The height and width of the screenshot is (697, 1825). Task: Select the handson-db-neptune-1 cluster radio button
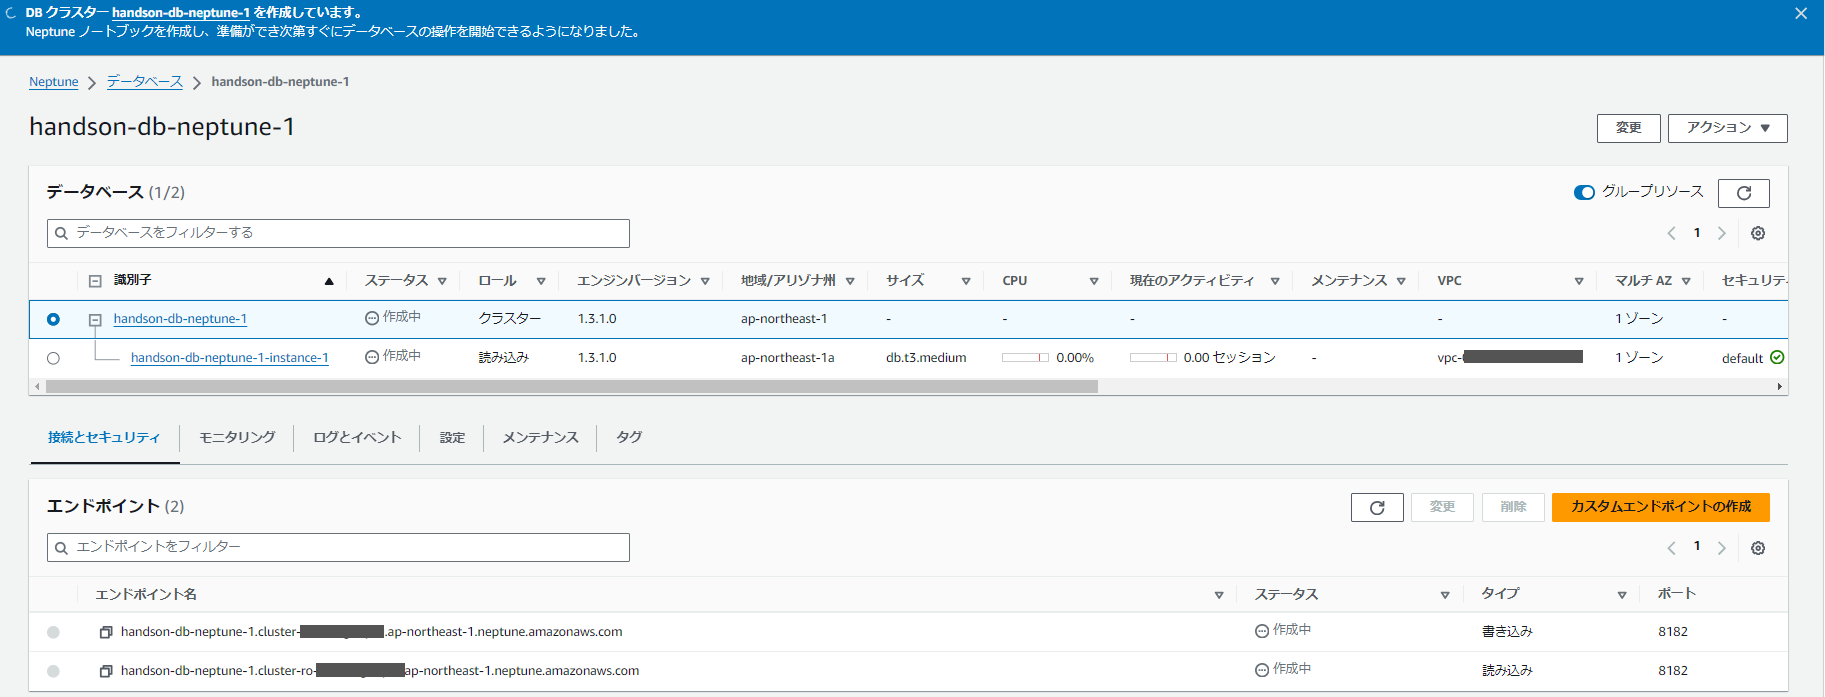point(53,319)
